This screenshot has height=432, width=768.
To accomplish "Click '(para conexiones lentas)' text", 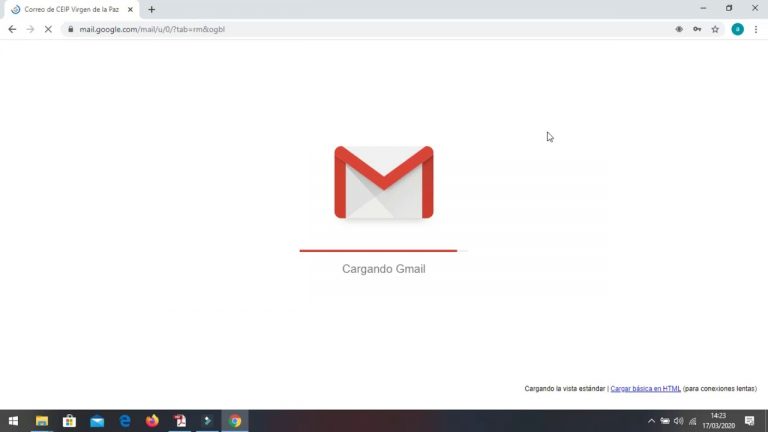I will point(720,388).
